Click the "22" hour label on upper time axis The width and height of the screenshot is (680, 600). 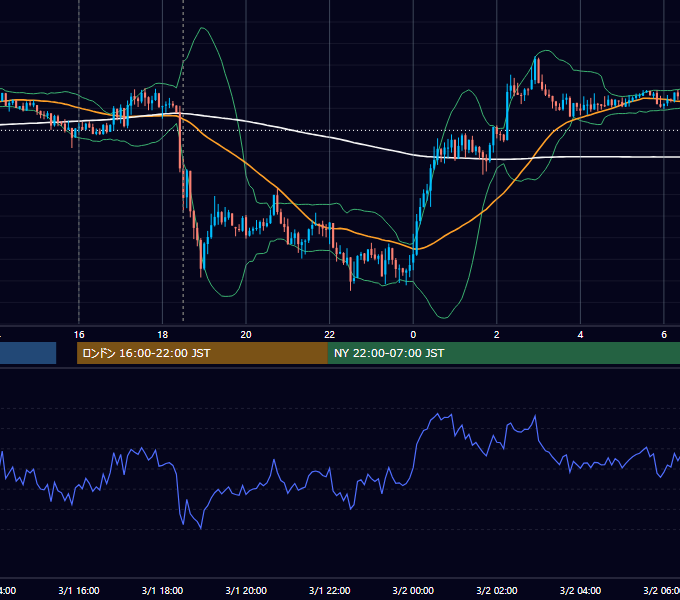(x=330, y=335)
